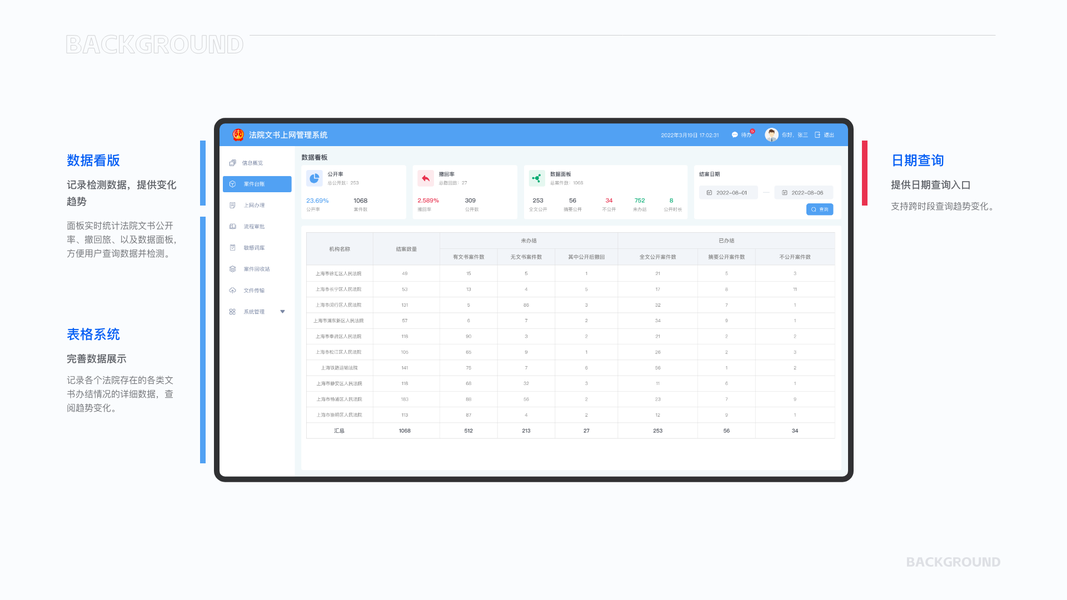The height and width of the screenshot is (600, 1067).
Task: Expand the 系统管理 dropdown arrow
Action: 282,312
